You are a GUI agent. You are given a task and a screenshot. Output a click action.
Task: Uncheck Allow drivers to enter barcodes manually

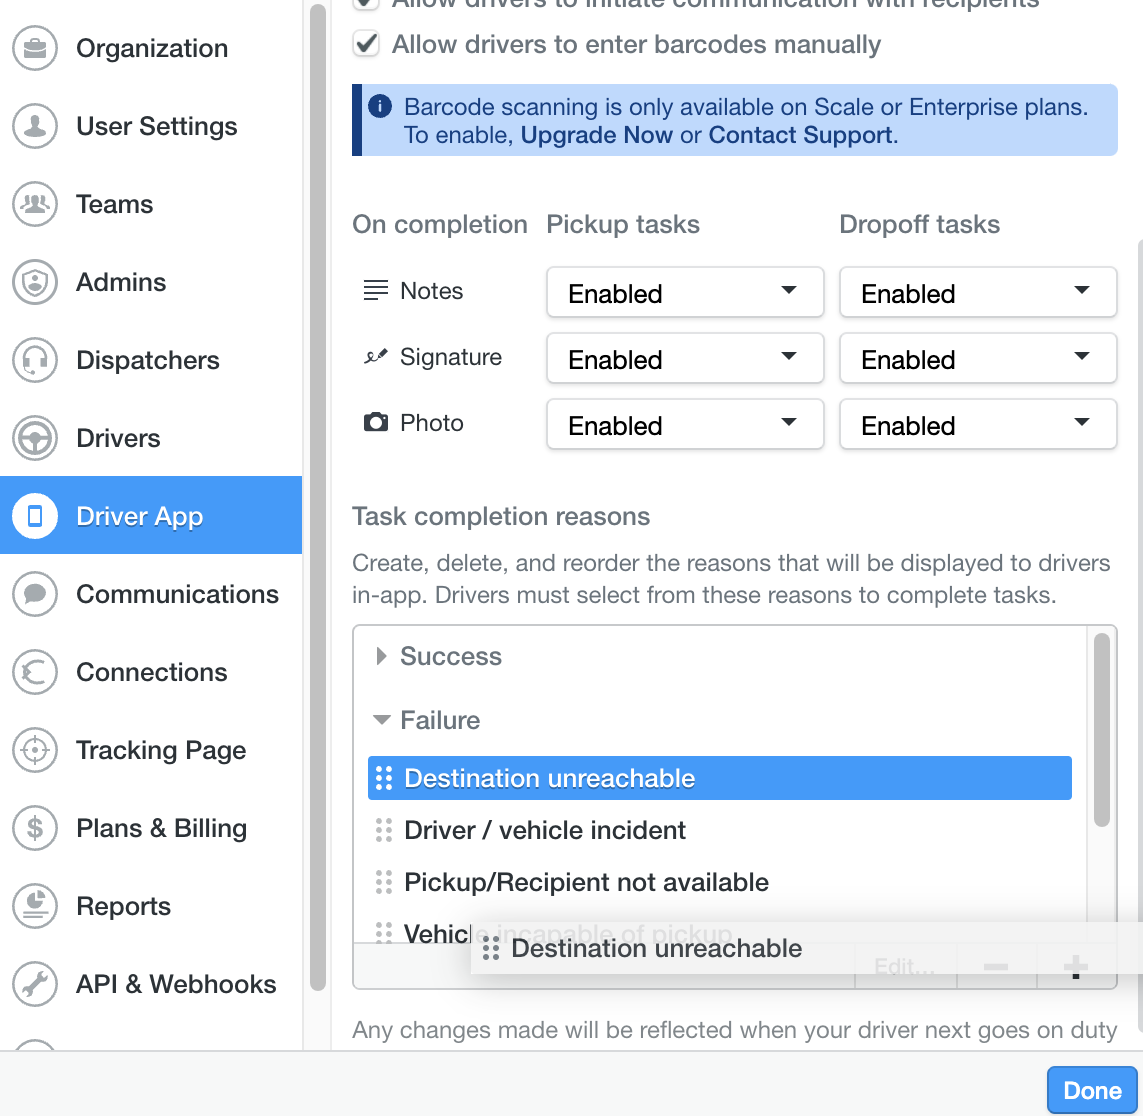366,44
